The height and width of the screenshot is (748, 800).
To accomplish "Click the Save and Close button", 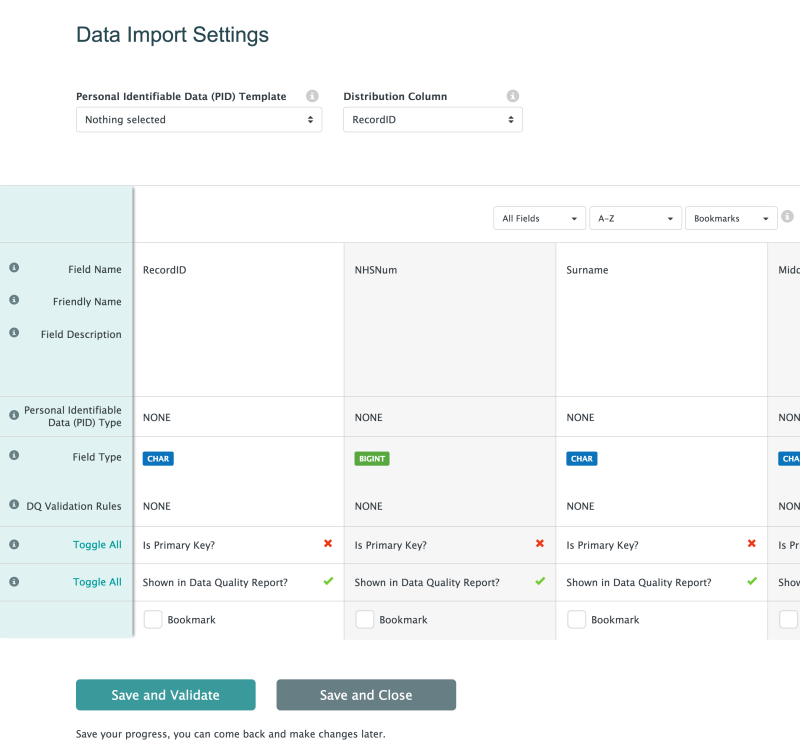I will coord(366,694).
